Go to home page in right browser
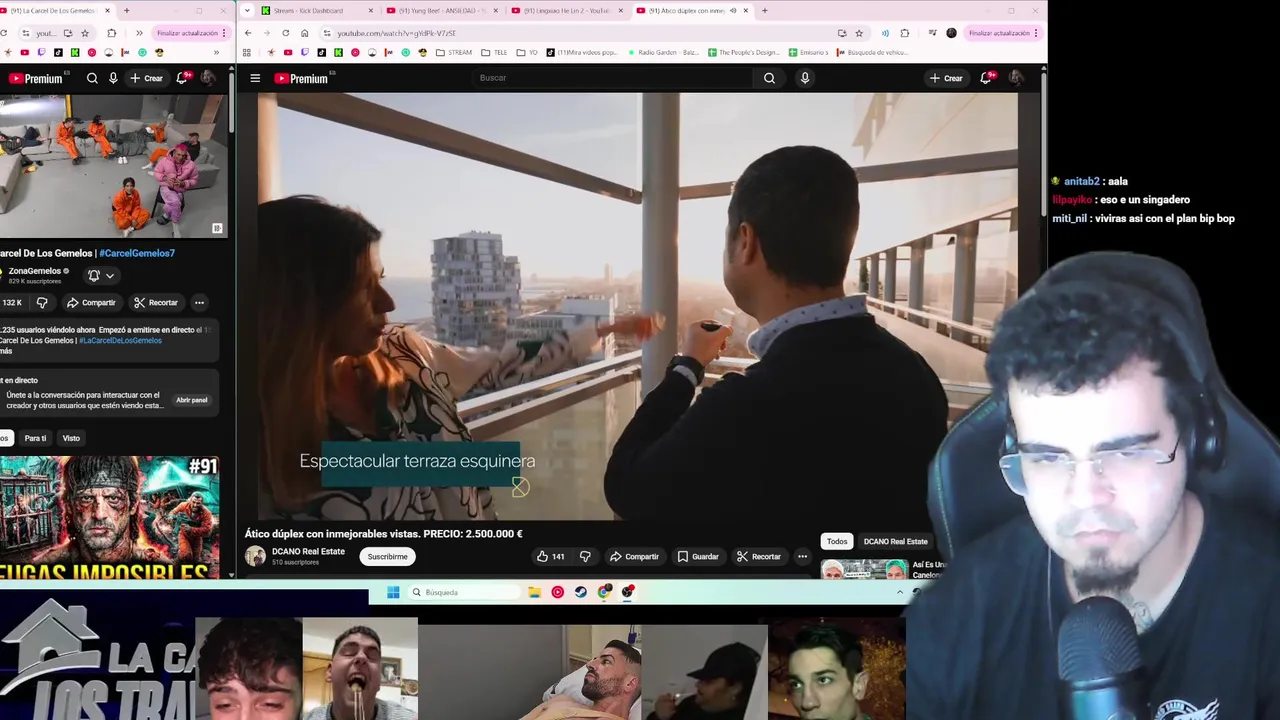This screenshot has width=1280, height=720. coord(304,33)
